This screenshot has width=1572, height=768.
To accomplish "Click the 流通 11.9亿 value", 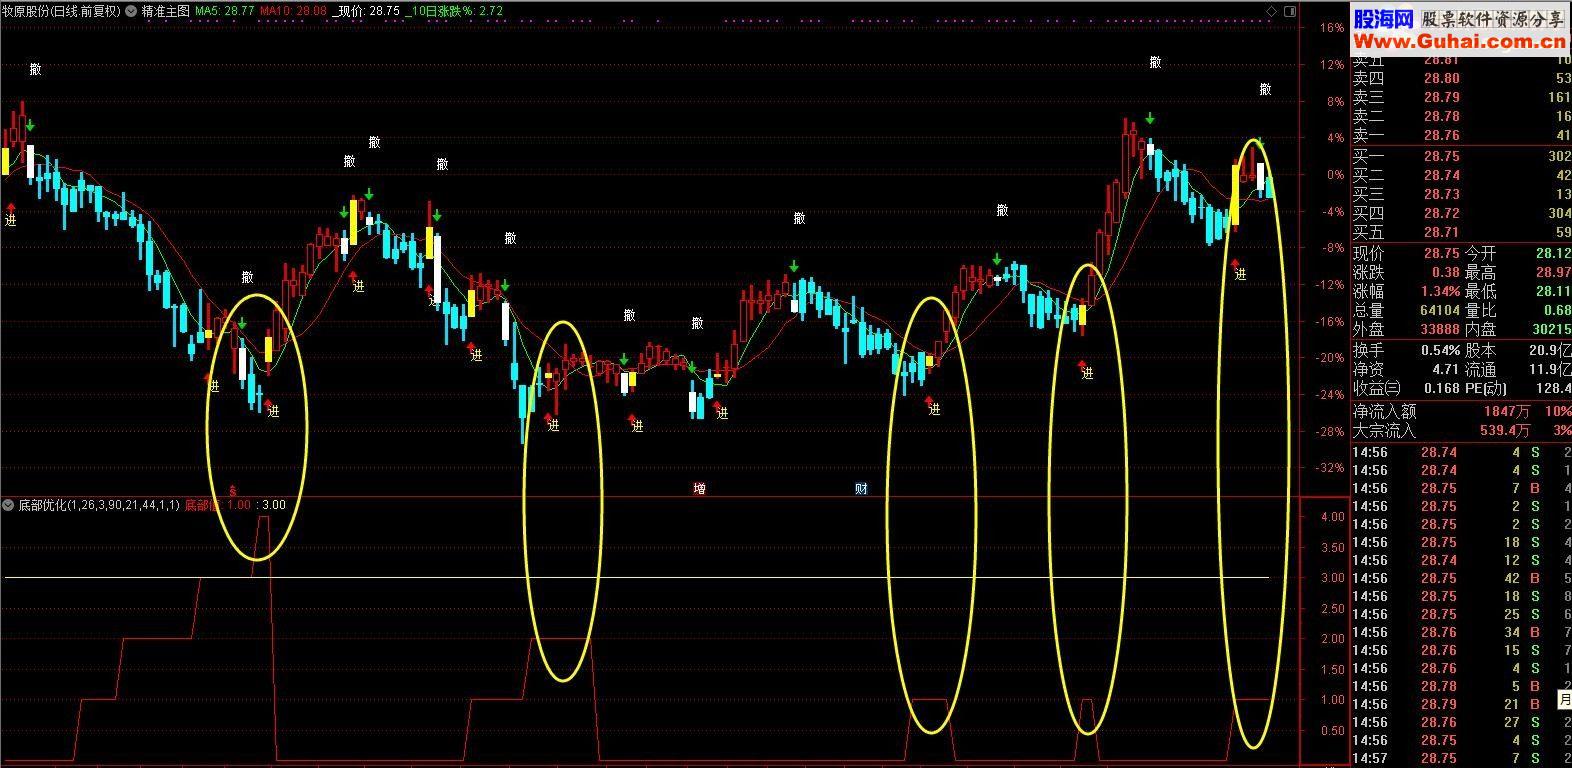I will [1552, 369].
